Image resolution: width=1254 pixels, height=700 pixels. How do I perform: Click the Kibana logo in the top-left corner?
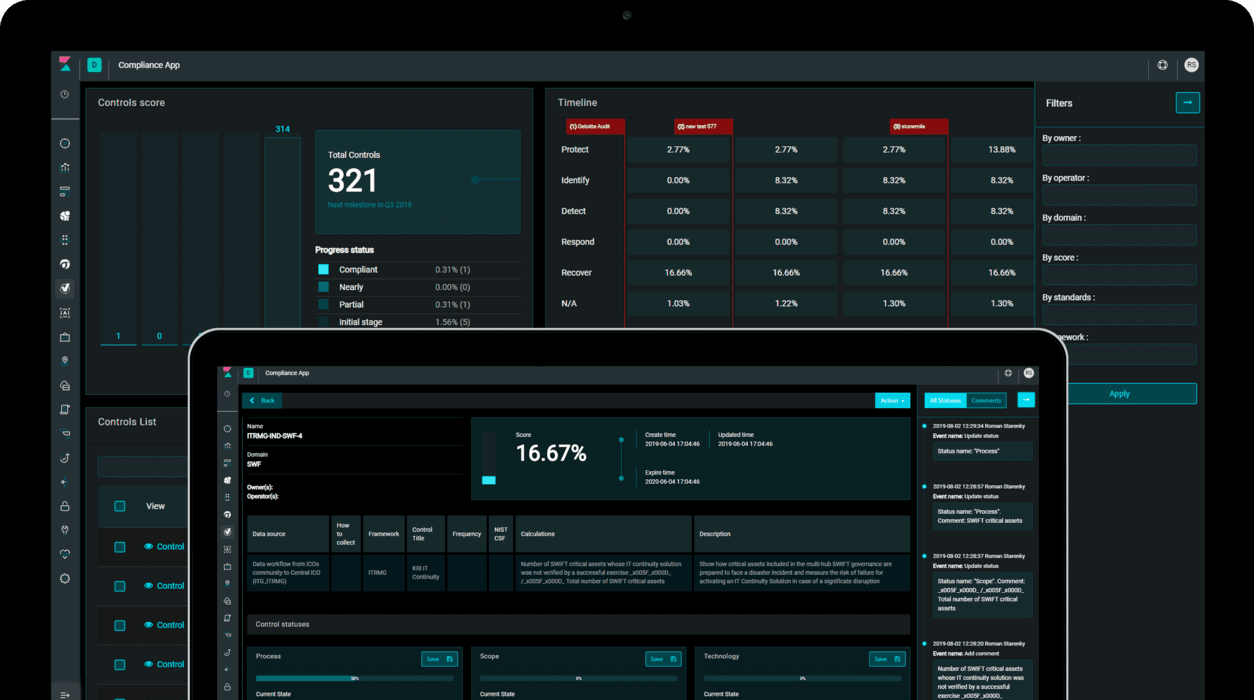point(65,65)
